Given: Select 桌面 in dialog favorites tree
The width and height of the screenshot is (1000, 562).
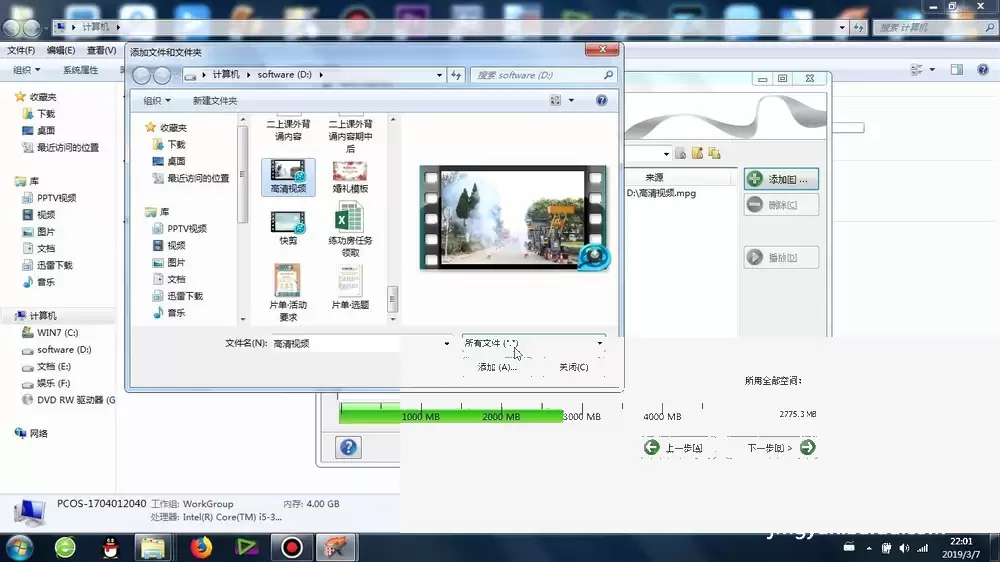Looking at the screenshot, I should click(x=169, y=161).
